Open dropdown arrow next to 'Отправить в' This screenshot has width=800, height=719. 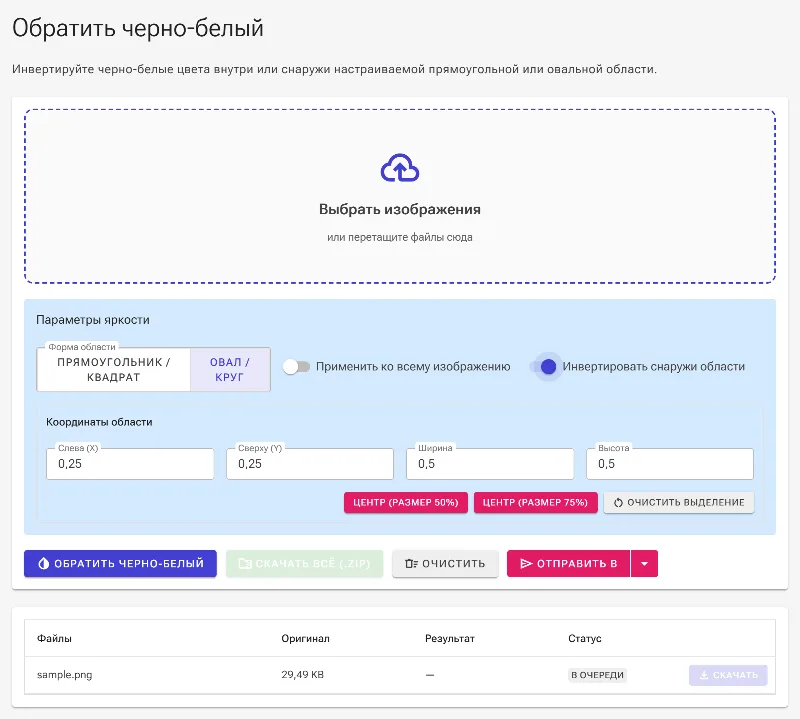point(644,563)
